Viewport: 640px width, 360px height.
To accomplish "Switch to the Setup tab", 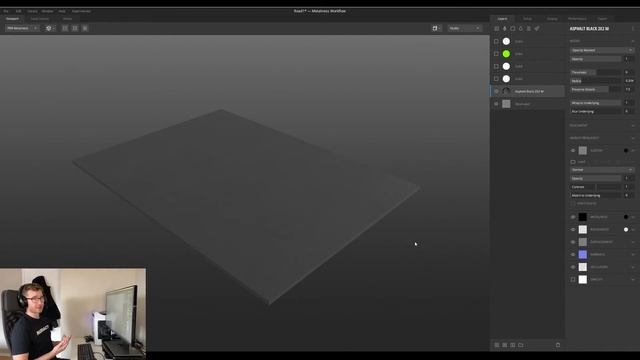I will [527, 19].
